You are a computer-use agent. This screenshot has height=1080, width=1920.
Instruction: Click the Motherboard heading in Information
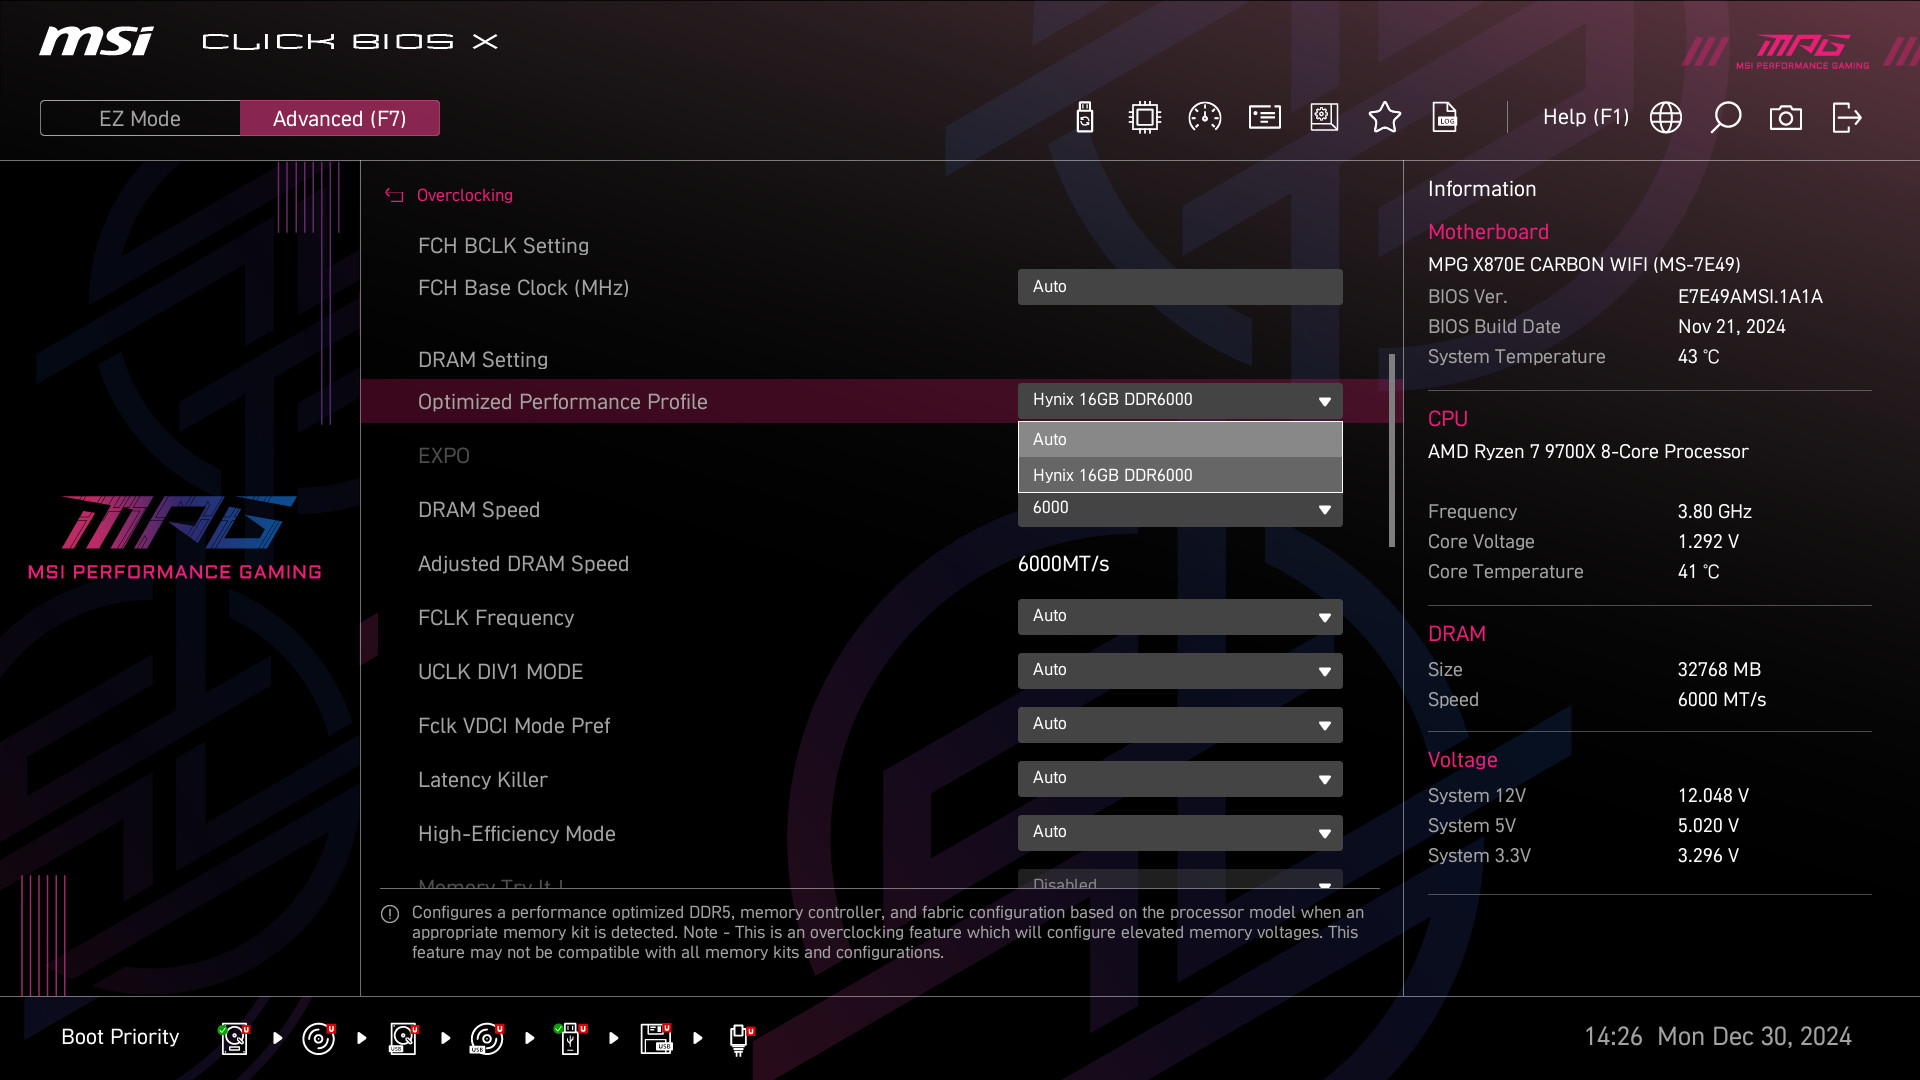coord(1488,232)
